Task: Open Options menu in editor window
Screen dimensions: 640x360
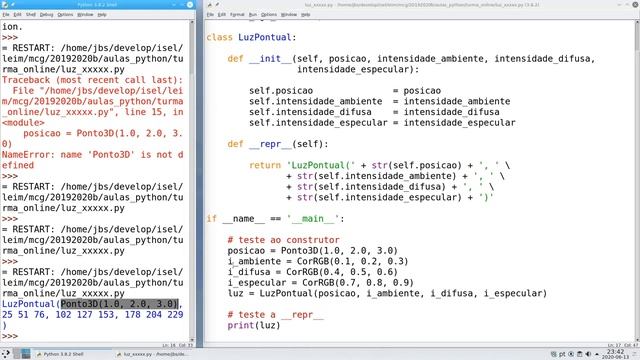Action: [x=269, y=14]
